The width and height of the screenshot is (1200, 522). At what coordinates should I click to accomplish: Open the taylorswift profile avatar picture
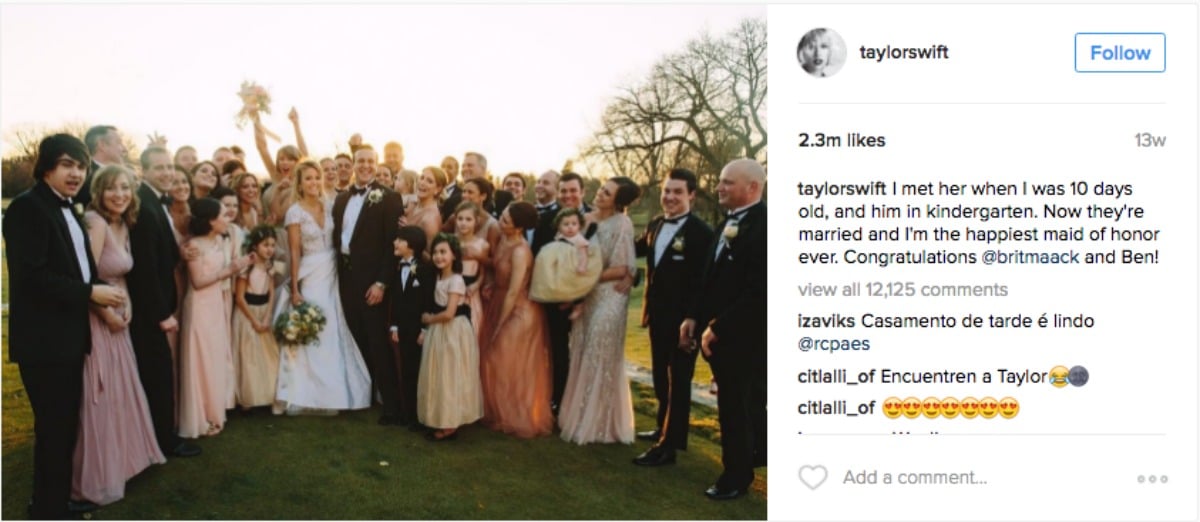[822, 53]
